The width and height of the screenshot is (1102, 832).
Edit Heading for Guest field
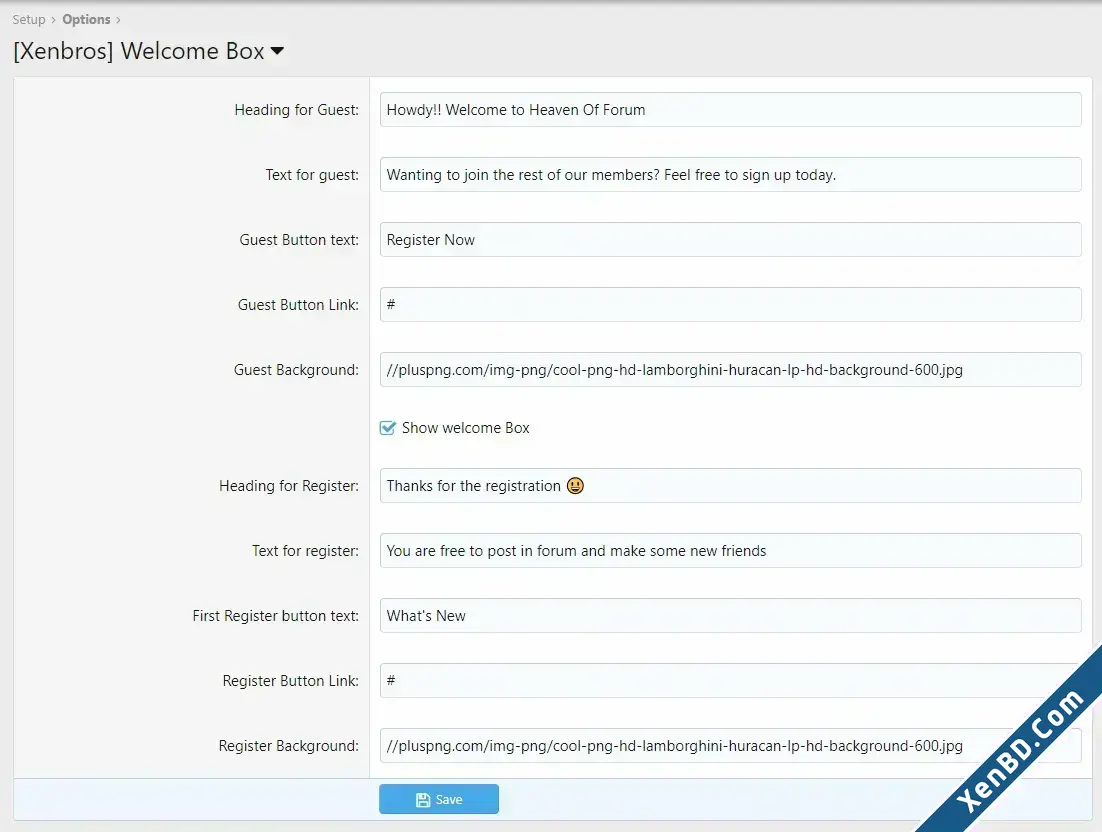click(x=730, y=110)
